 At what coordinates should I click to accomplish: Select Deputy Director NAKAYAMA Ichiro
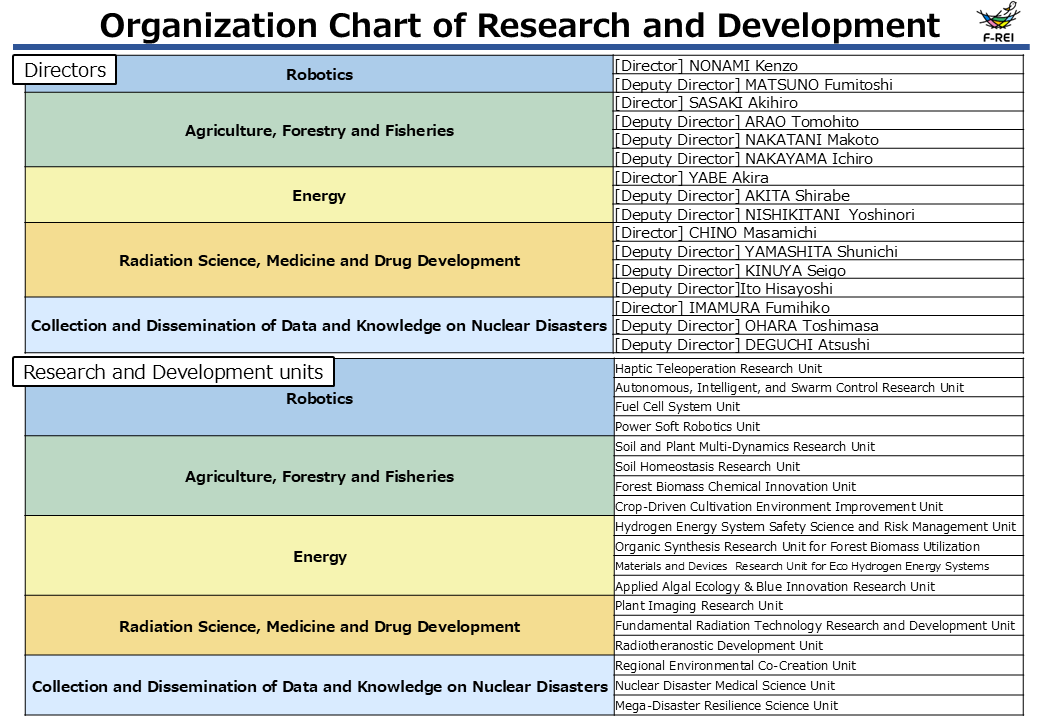click(x=743, y=159)
